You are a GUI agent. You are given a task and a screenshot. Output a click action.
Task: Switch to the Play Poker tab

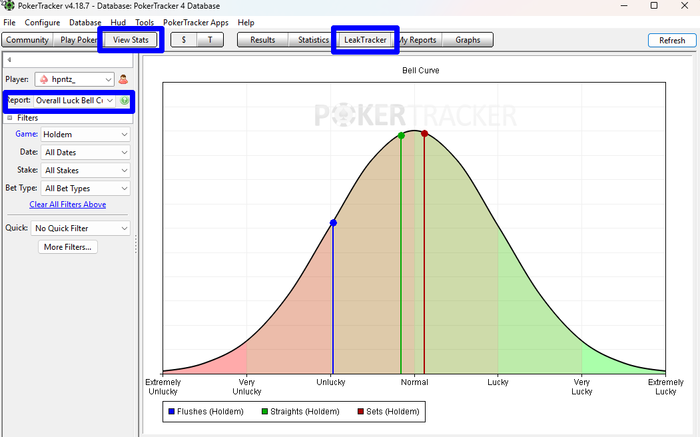pyautogui.click(x=78, y=40)
